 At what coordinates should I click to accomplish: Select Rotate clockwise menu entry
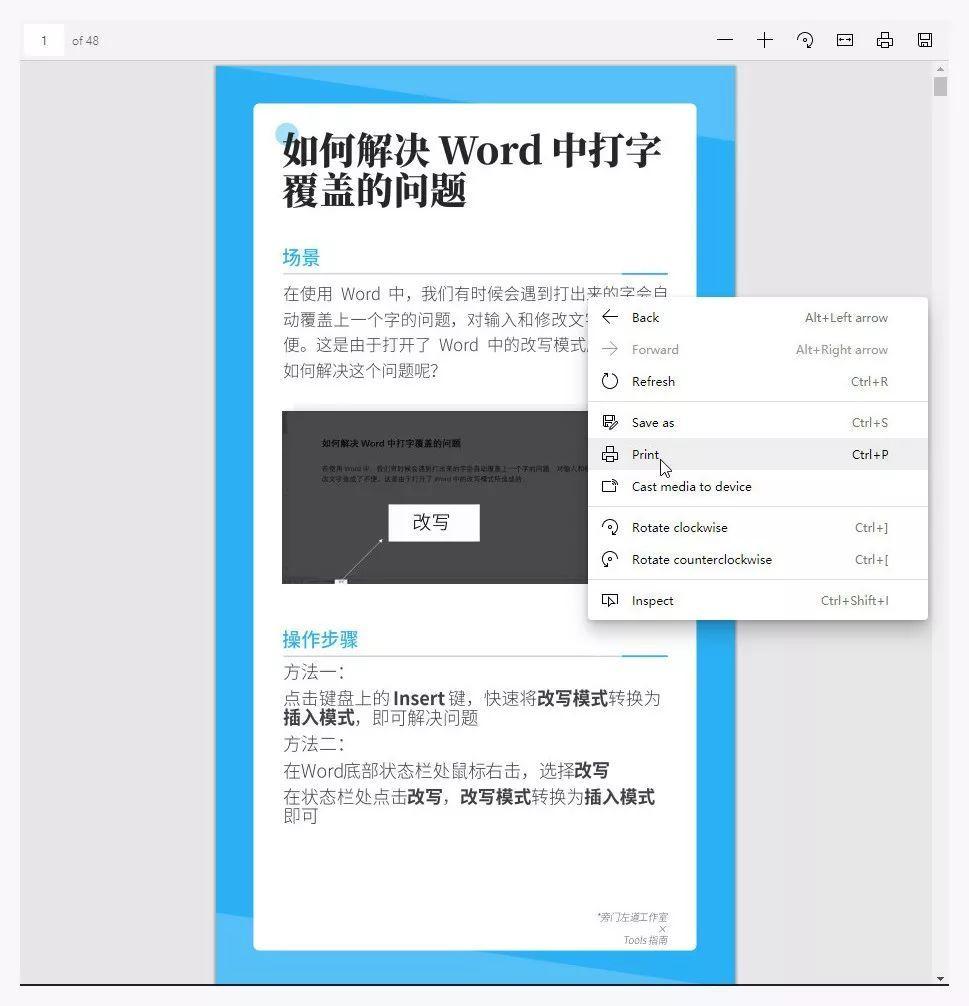tap(758, 527)
